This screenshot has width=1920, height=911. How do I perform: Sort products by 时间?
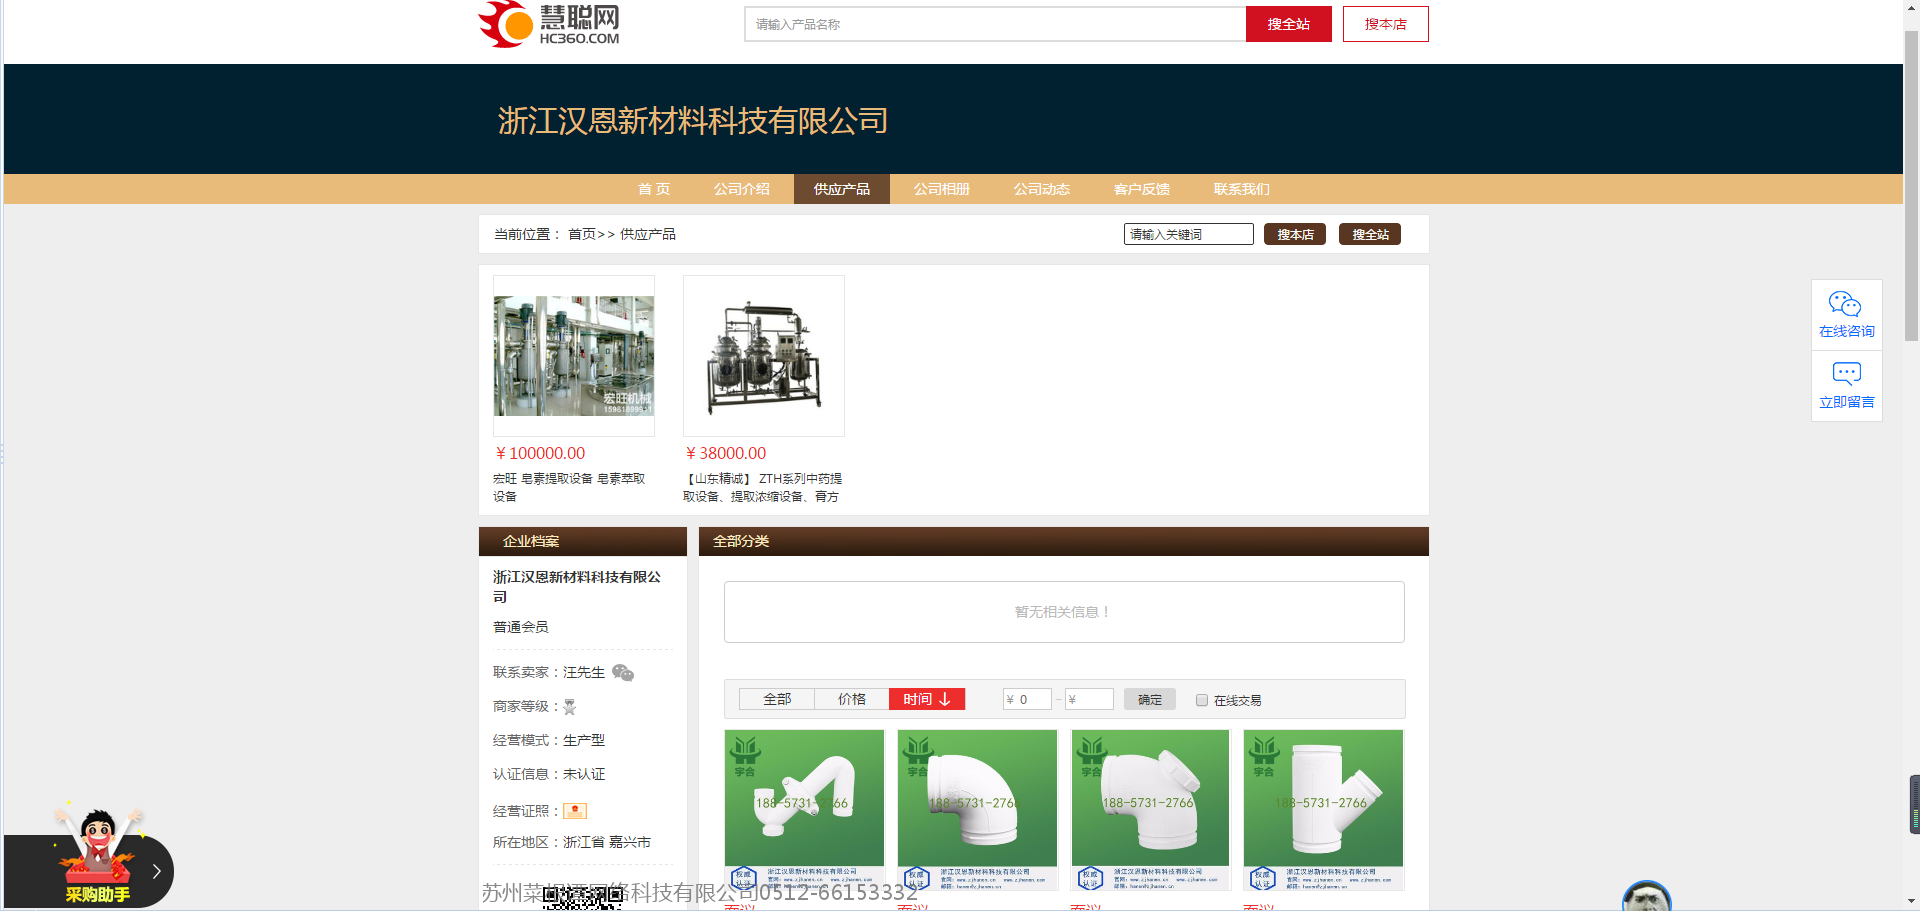(927, 699)
